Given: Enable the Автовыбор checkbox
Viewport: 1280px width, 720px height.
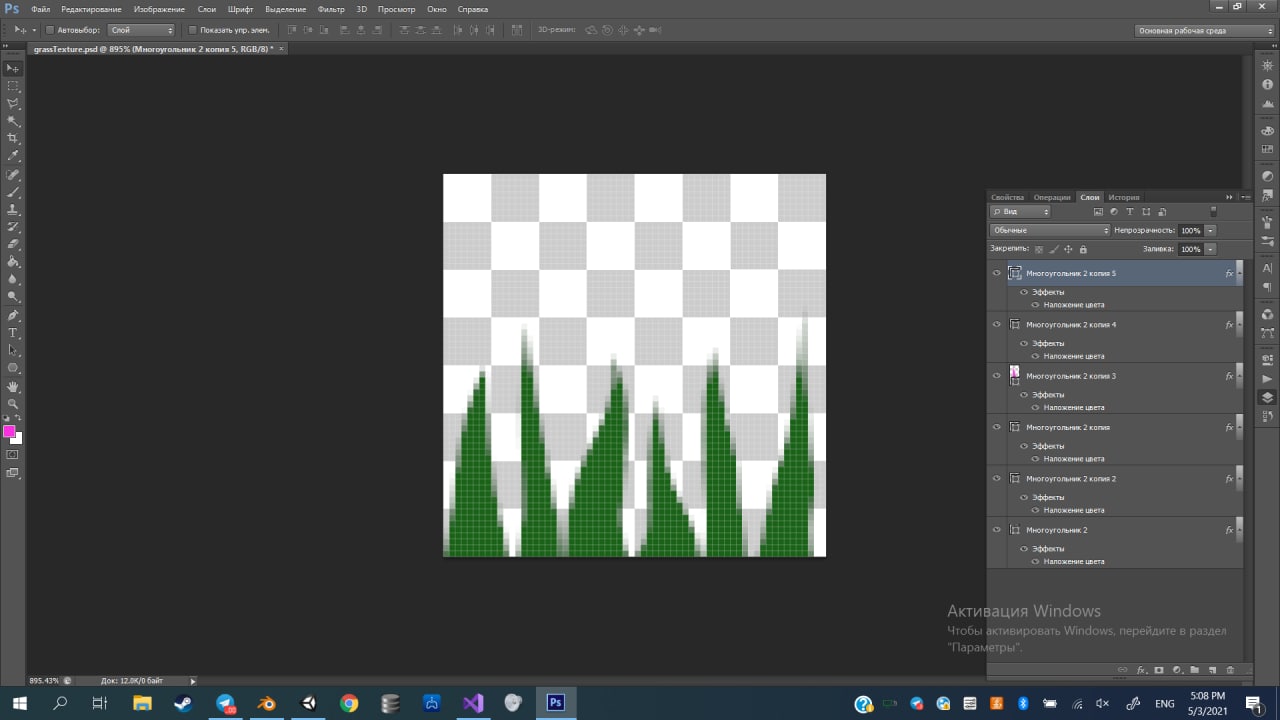Looking at the screenshot, I should (x=50, y=30).
